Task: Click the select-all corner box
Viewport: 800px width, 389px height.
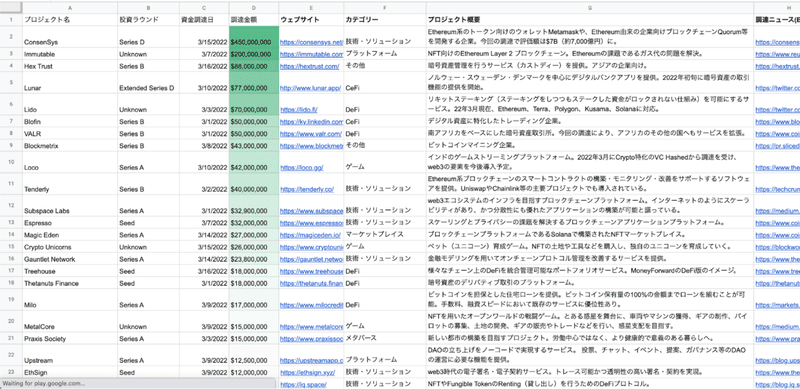Action: (11, 8)
